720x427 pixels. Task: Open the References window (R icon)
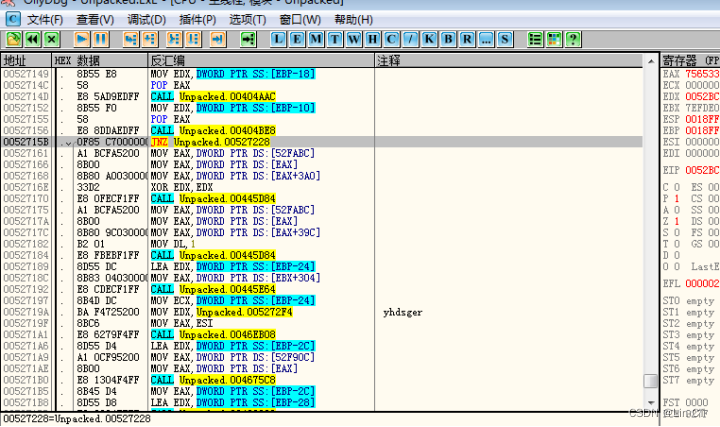coord(467,39)
